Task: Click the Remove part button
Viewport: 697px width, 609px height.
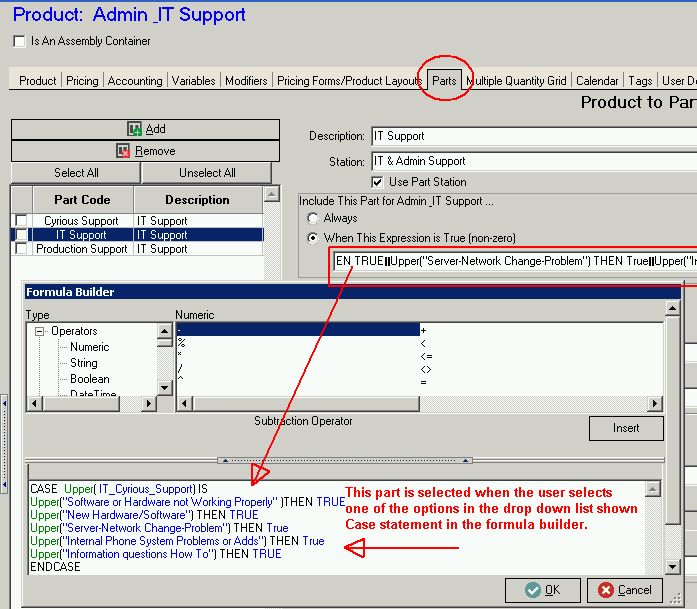Action: [145, 151]
